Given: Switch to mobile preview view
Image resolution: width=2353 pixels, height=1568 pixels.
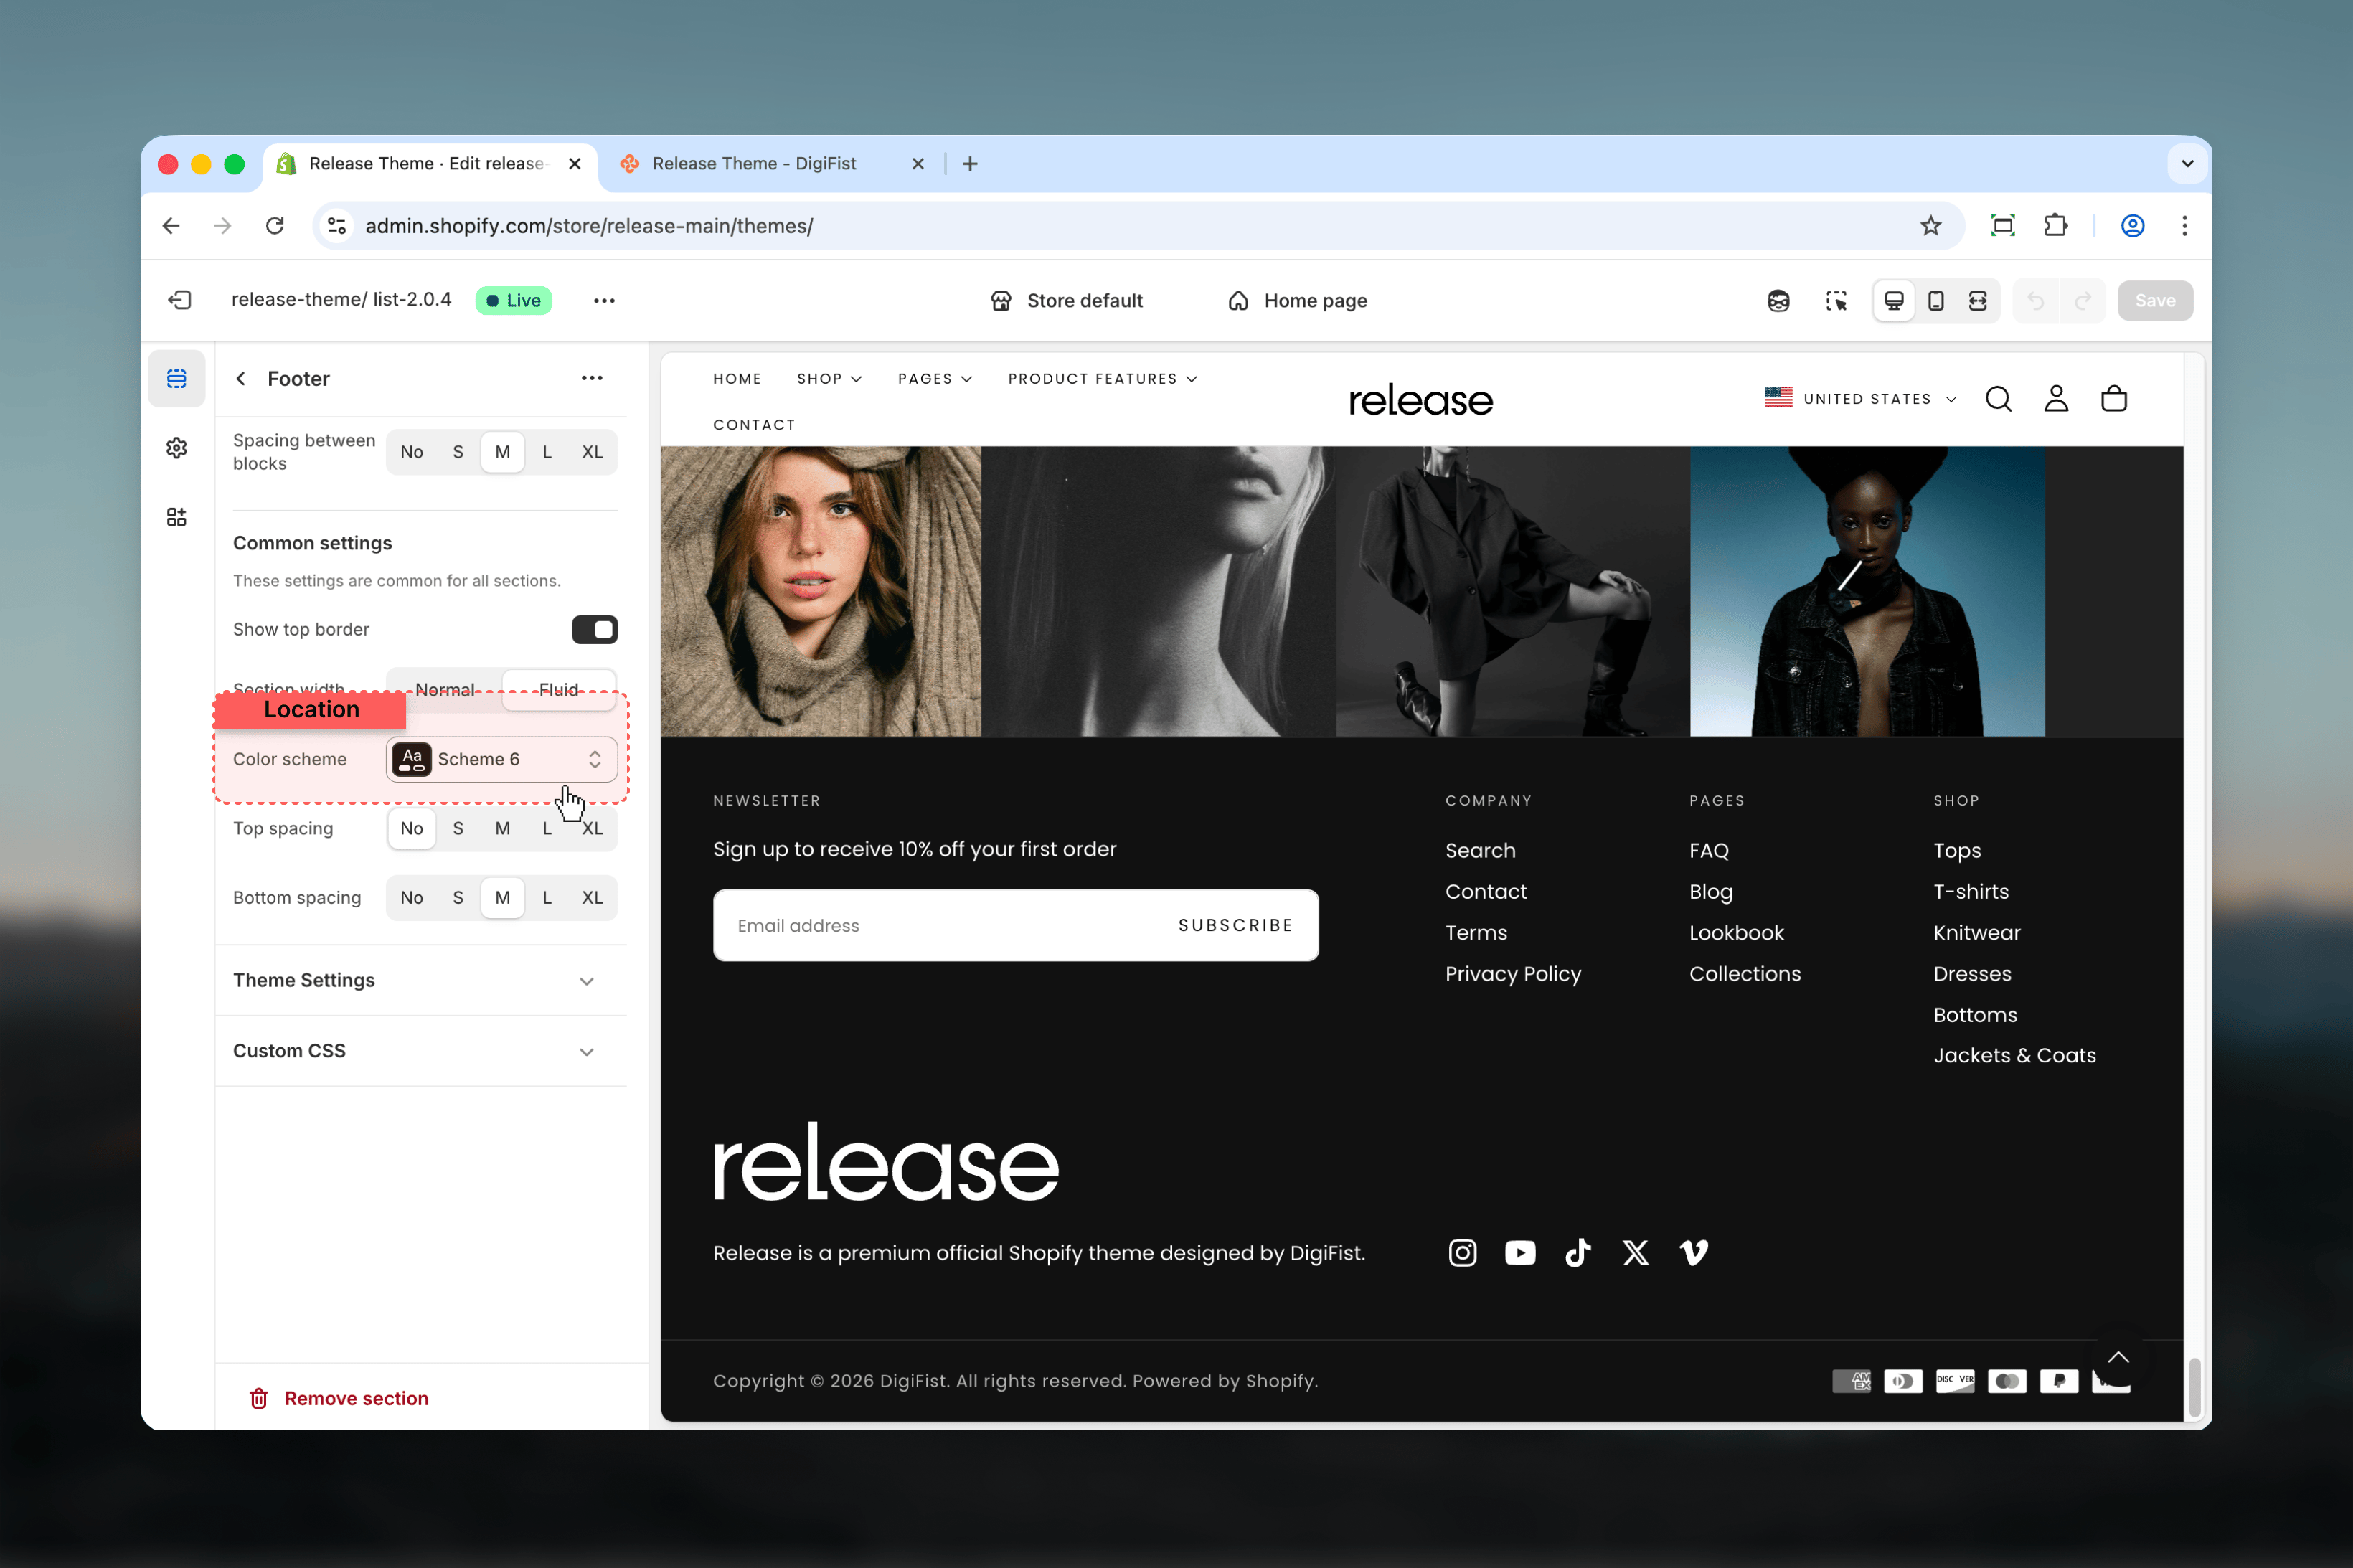Looking at the screenshot, I should pyautogui.click(x=1936, y=300).
